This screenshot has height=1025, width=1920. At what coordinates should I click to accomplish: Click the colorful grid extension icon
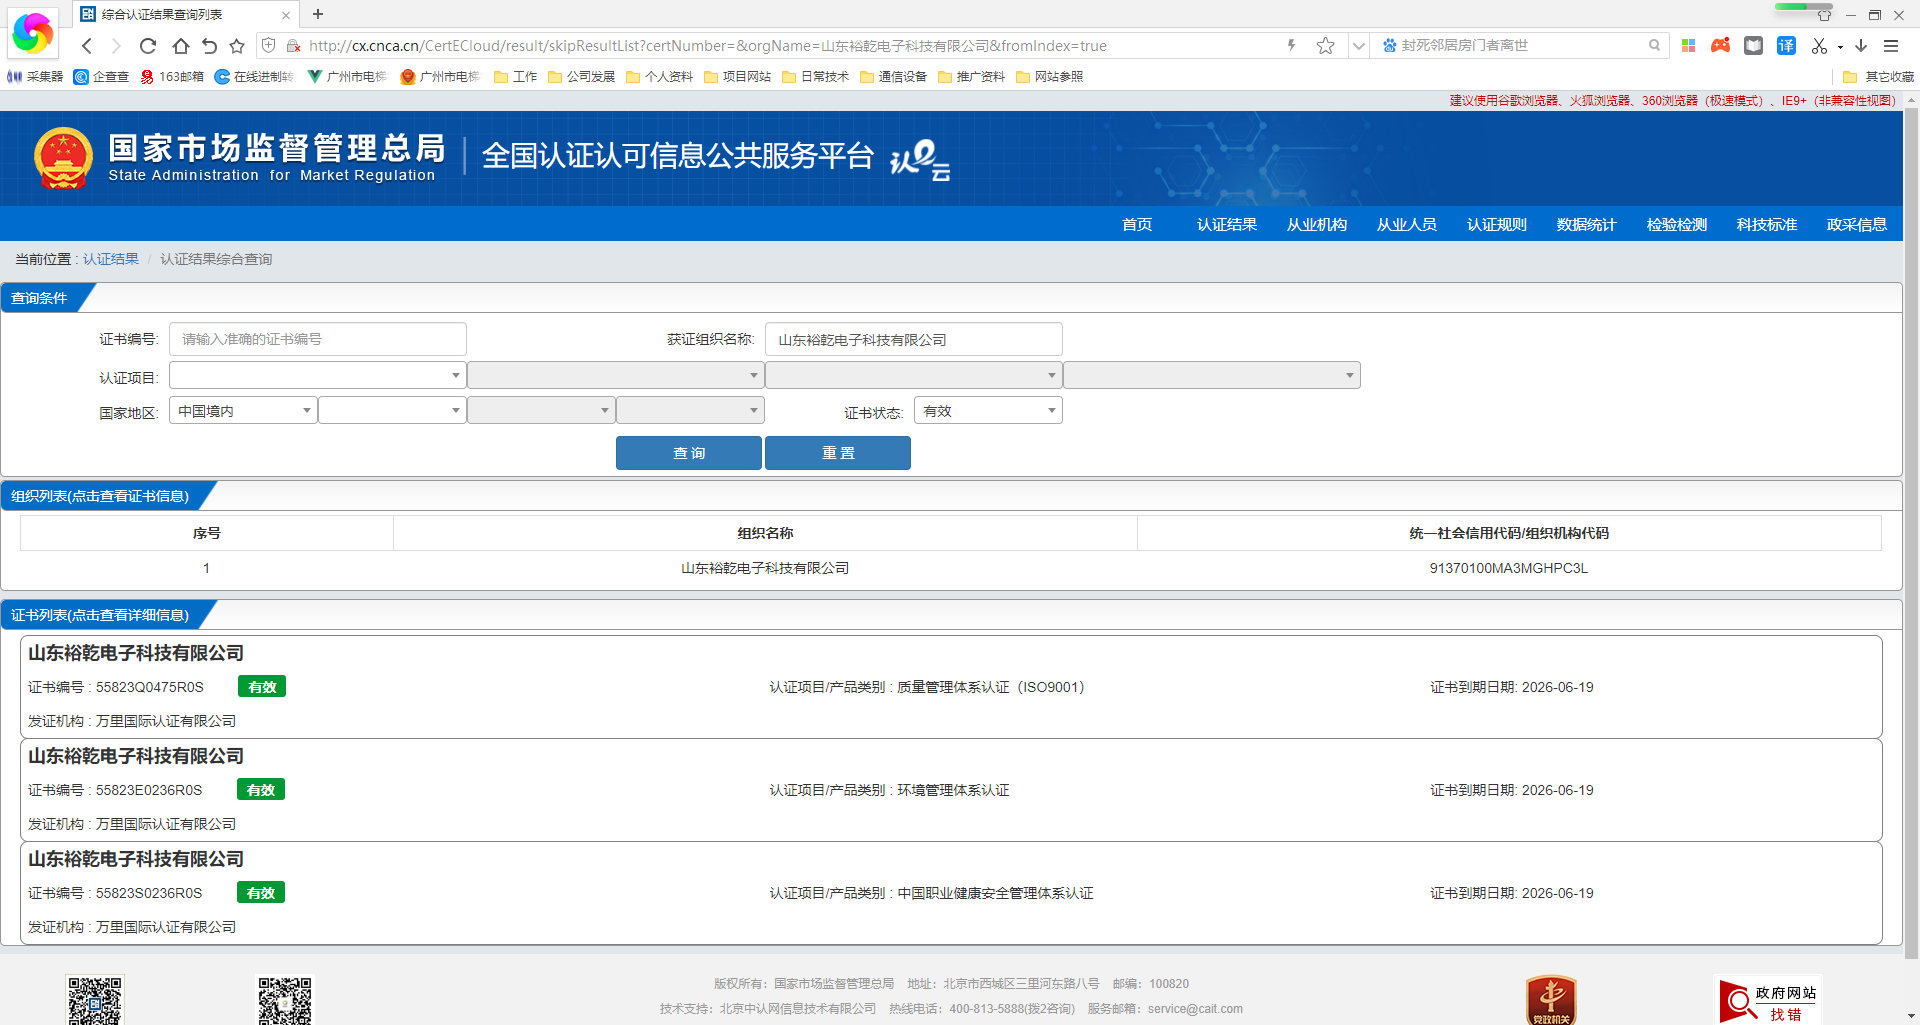(x=1688, y=45)
